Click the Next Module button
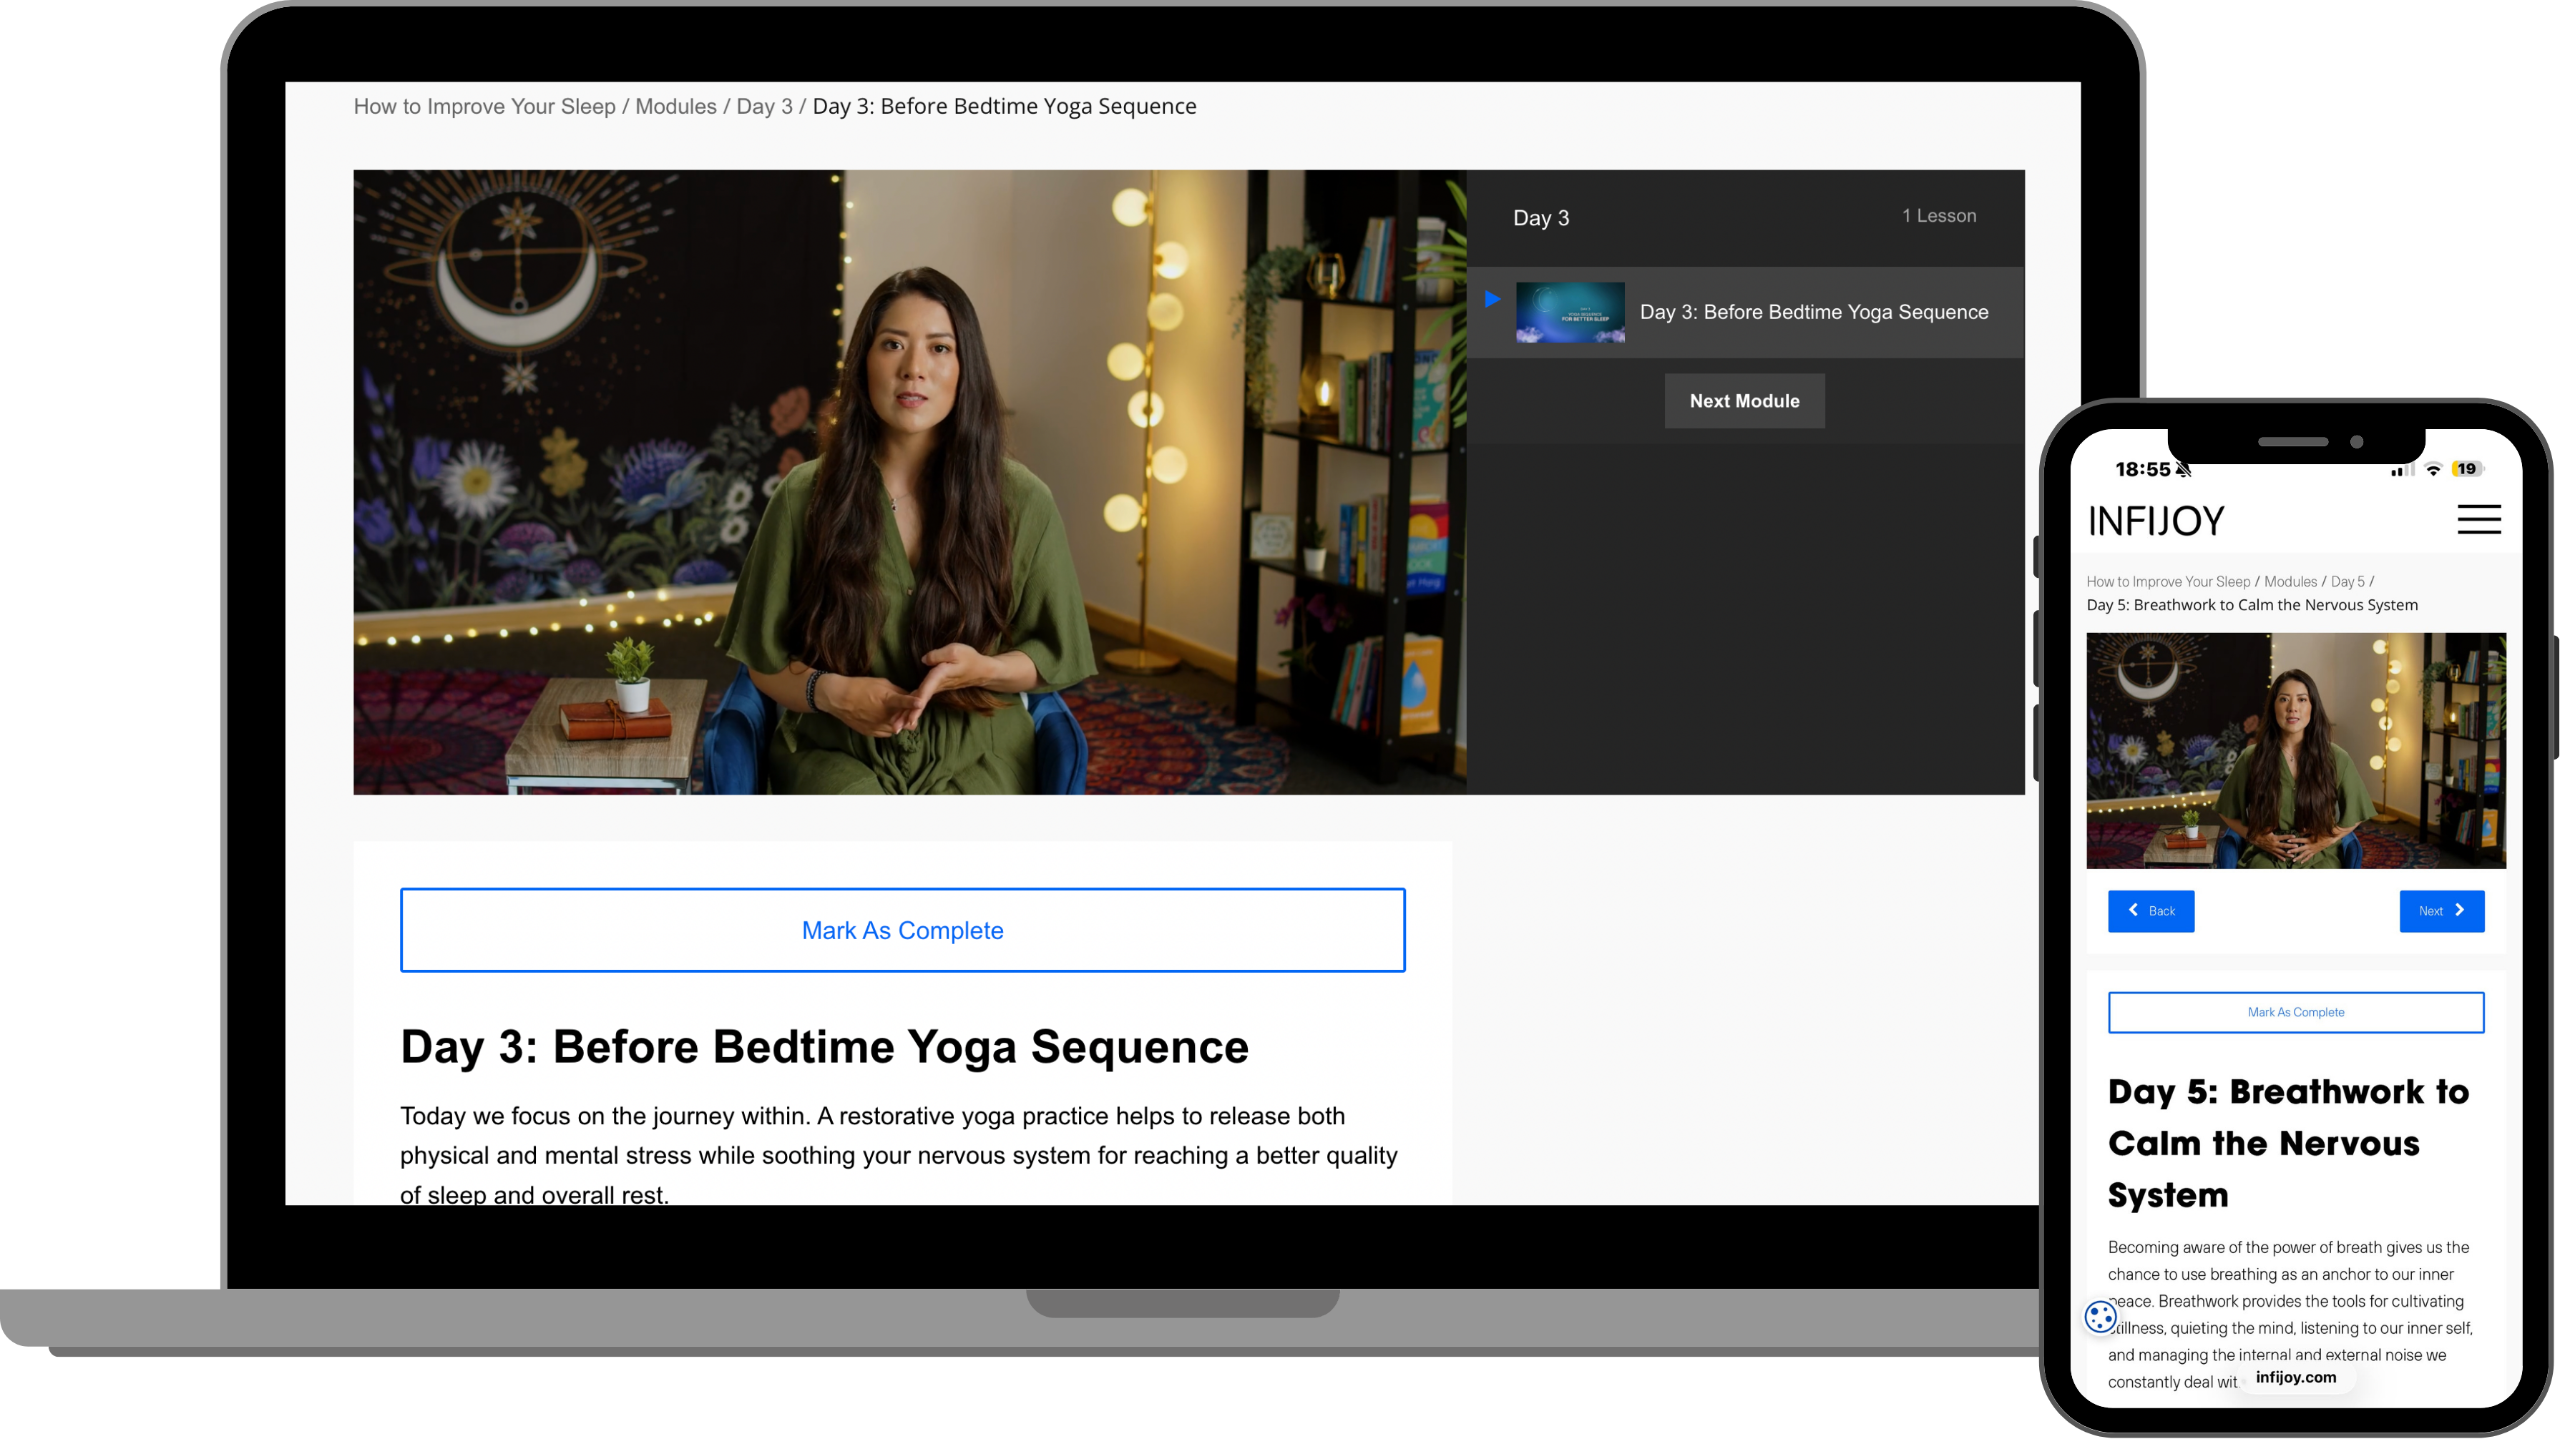The image size is (2560, 1439). click(1744, 401)
